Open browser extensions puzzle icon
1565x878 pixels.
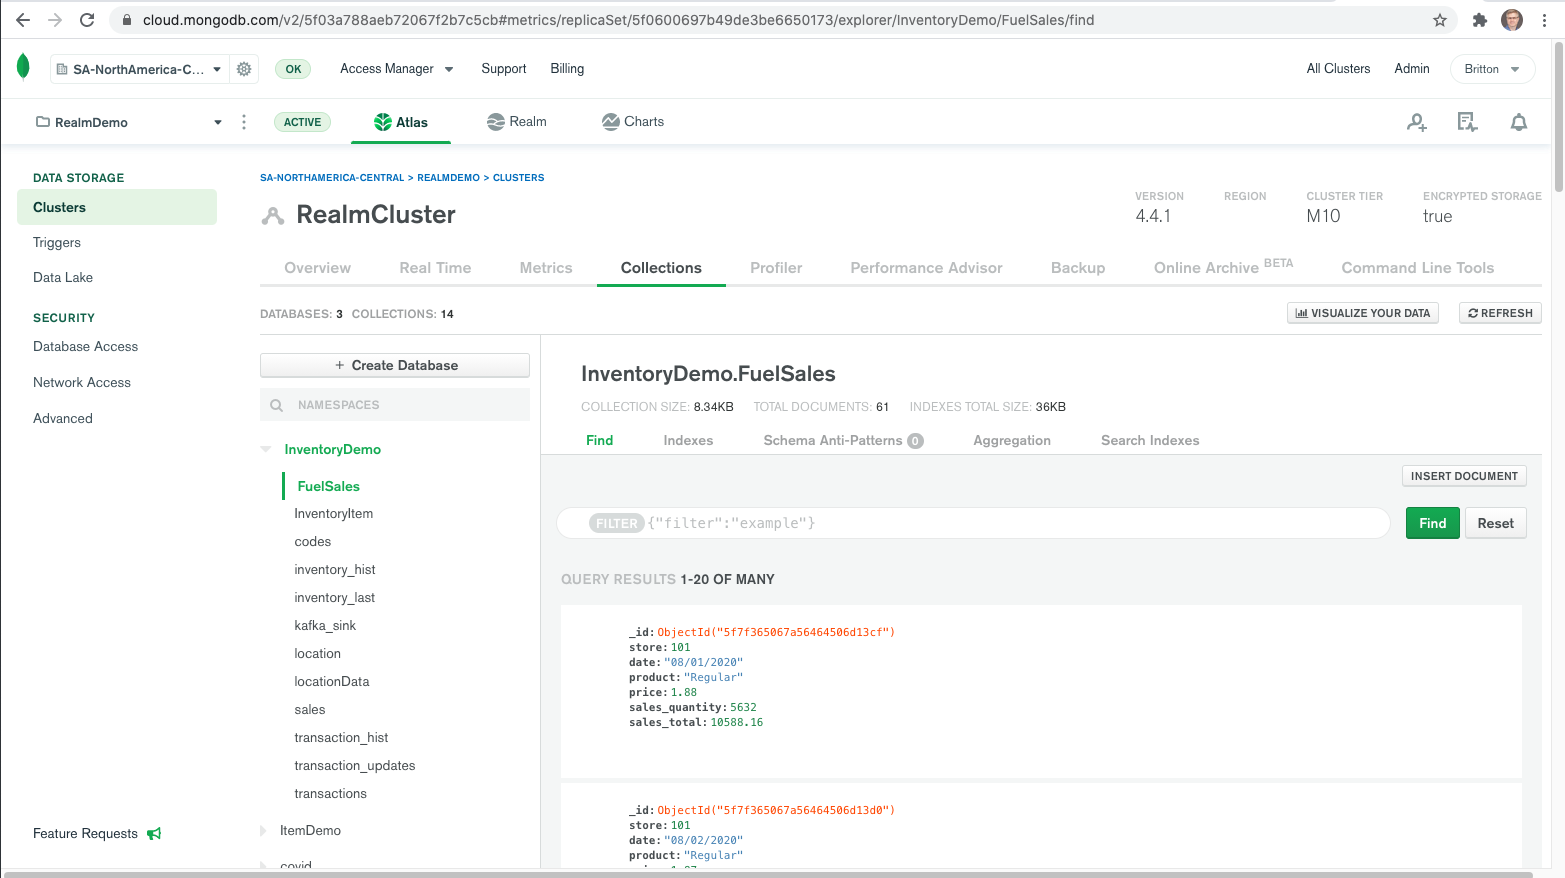pyautogui.click(x=1480, y=20)
